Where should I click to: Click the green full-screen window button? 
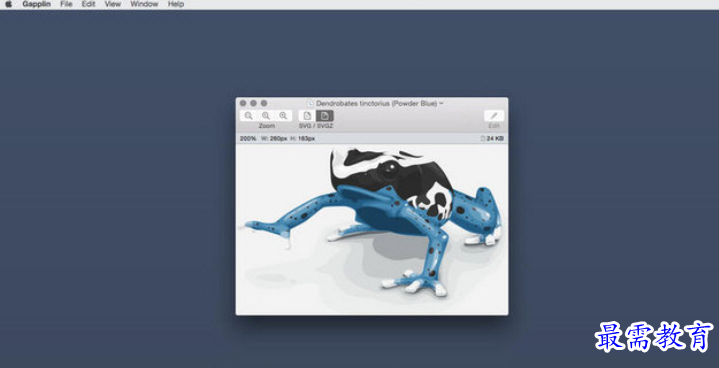tap(264, 103)
